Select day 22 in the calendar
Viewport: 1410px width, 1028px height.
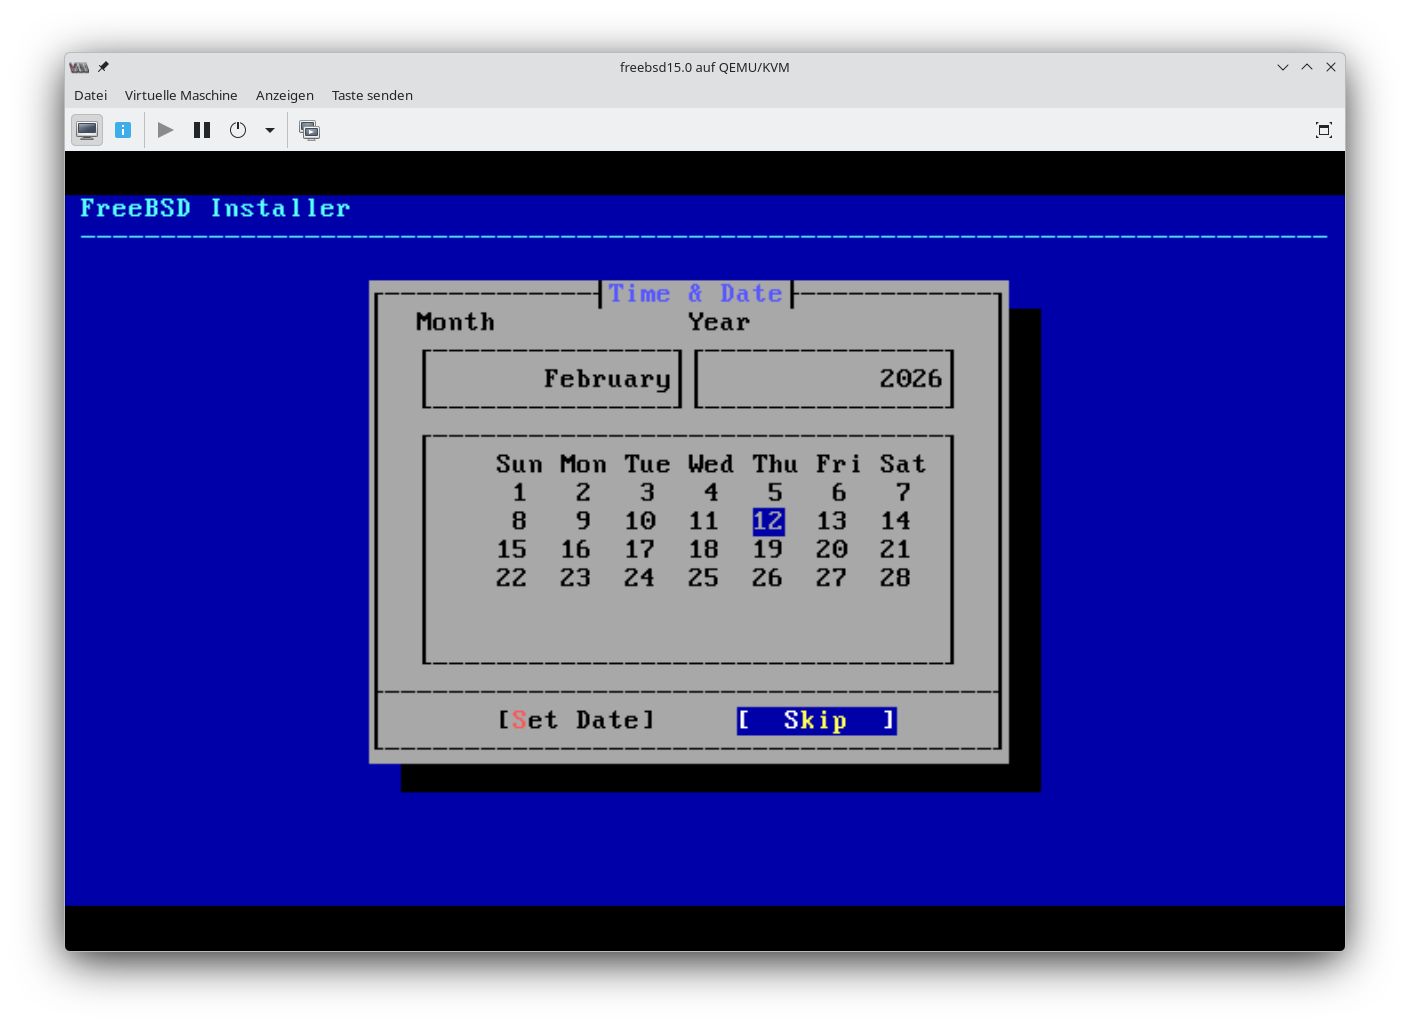coord(512,578)
